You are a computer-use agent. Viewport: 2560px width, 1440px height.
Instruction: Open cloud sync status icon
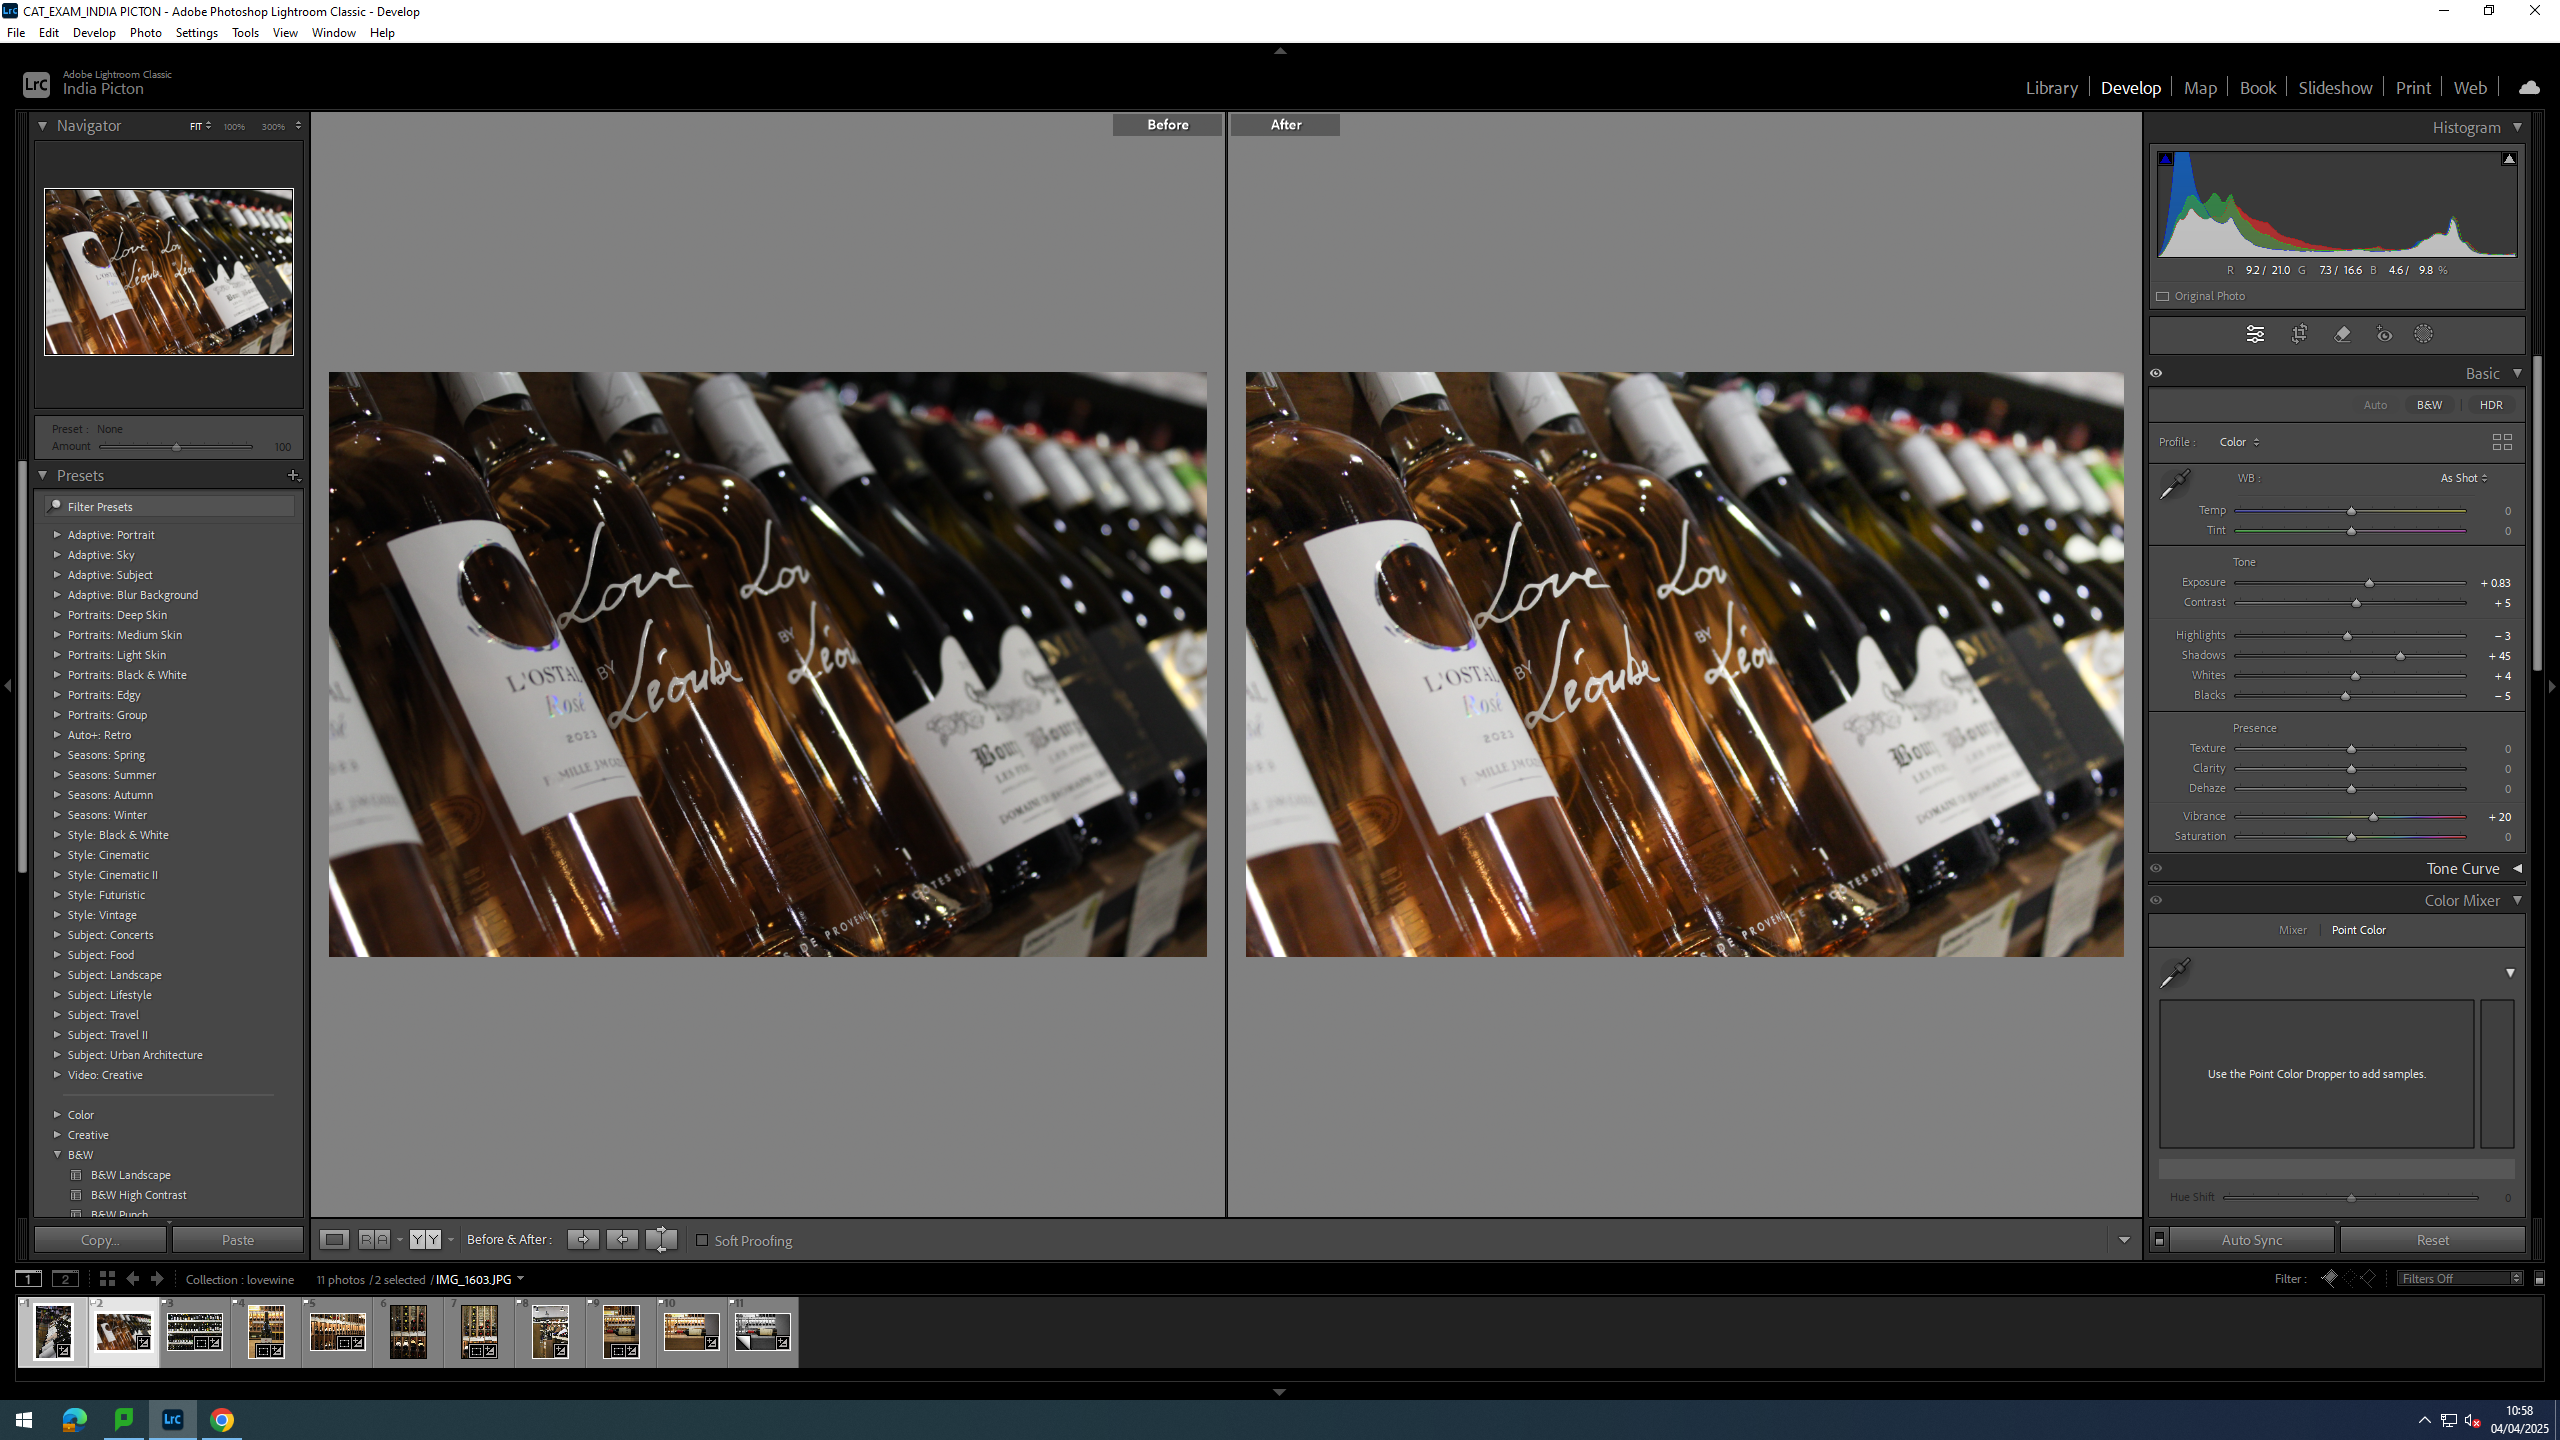tap(2529, 88)
